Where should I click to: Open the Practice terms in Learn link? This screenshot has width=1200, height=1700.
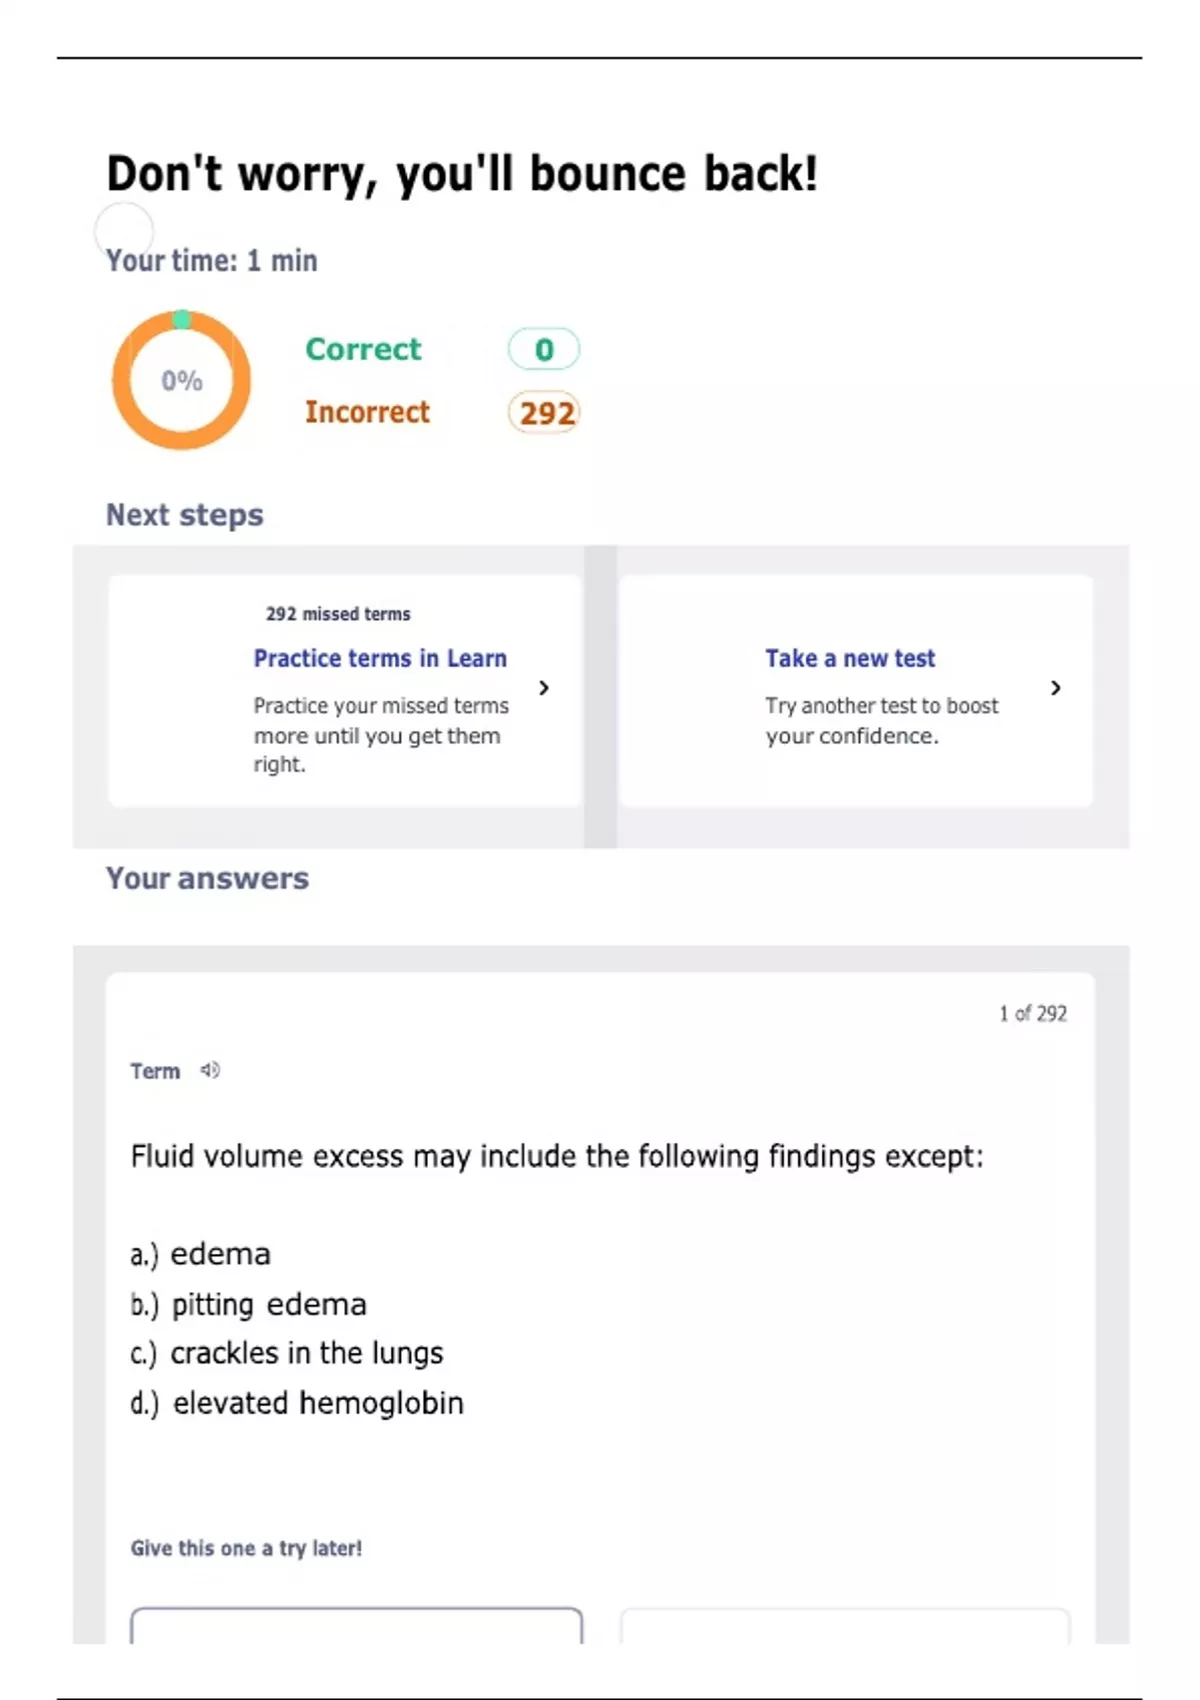(x=380, y=658)
